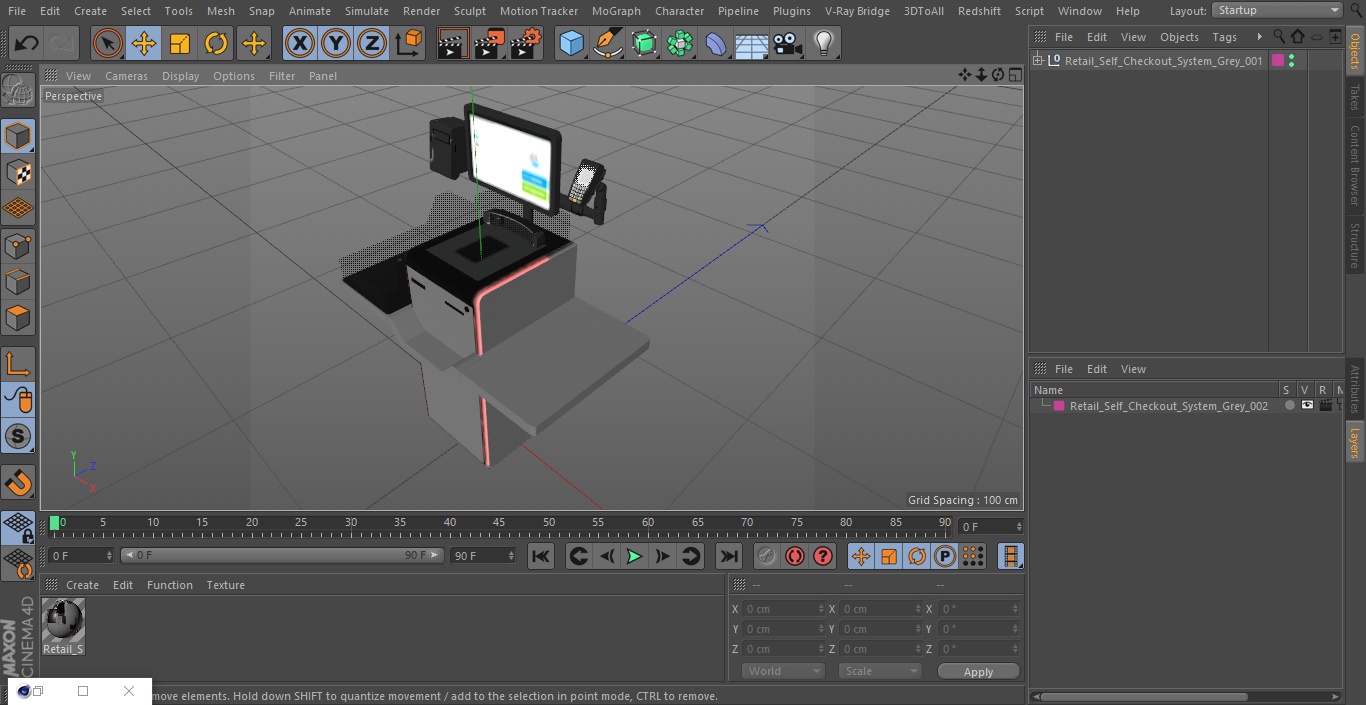Switch coordinate system icon
Image resolution: width=1366 pixels, height=705 pixels.
[409, 44]
